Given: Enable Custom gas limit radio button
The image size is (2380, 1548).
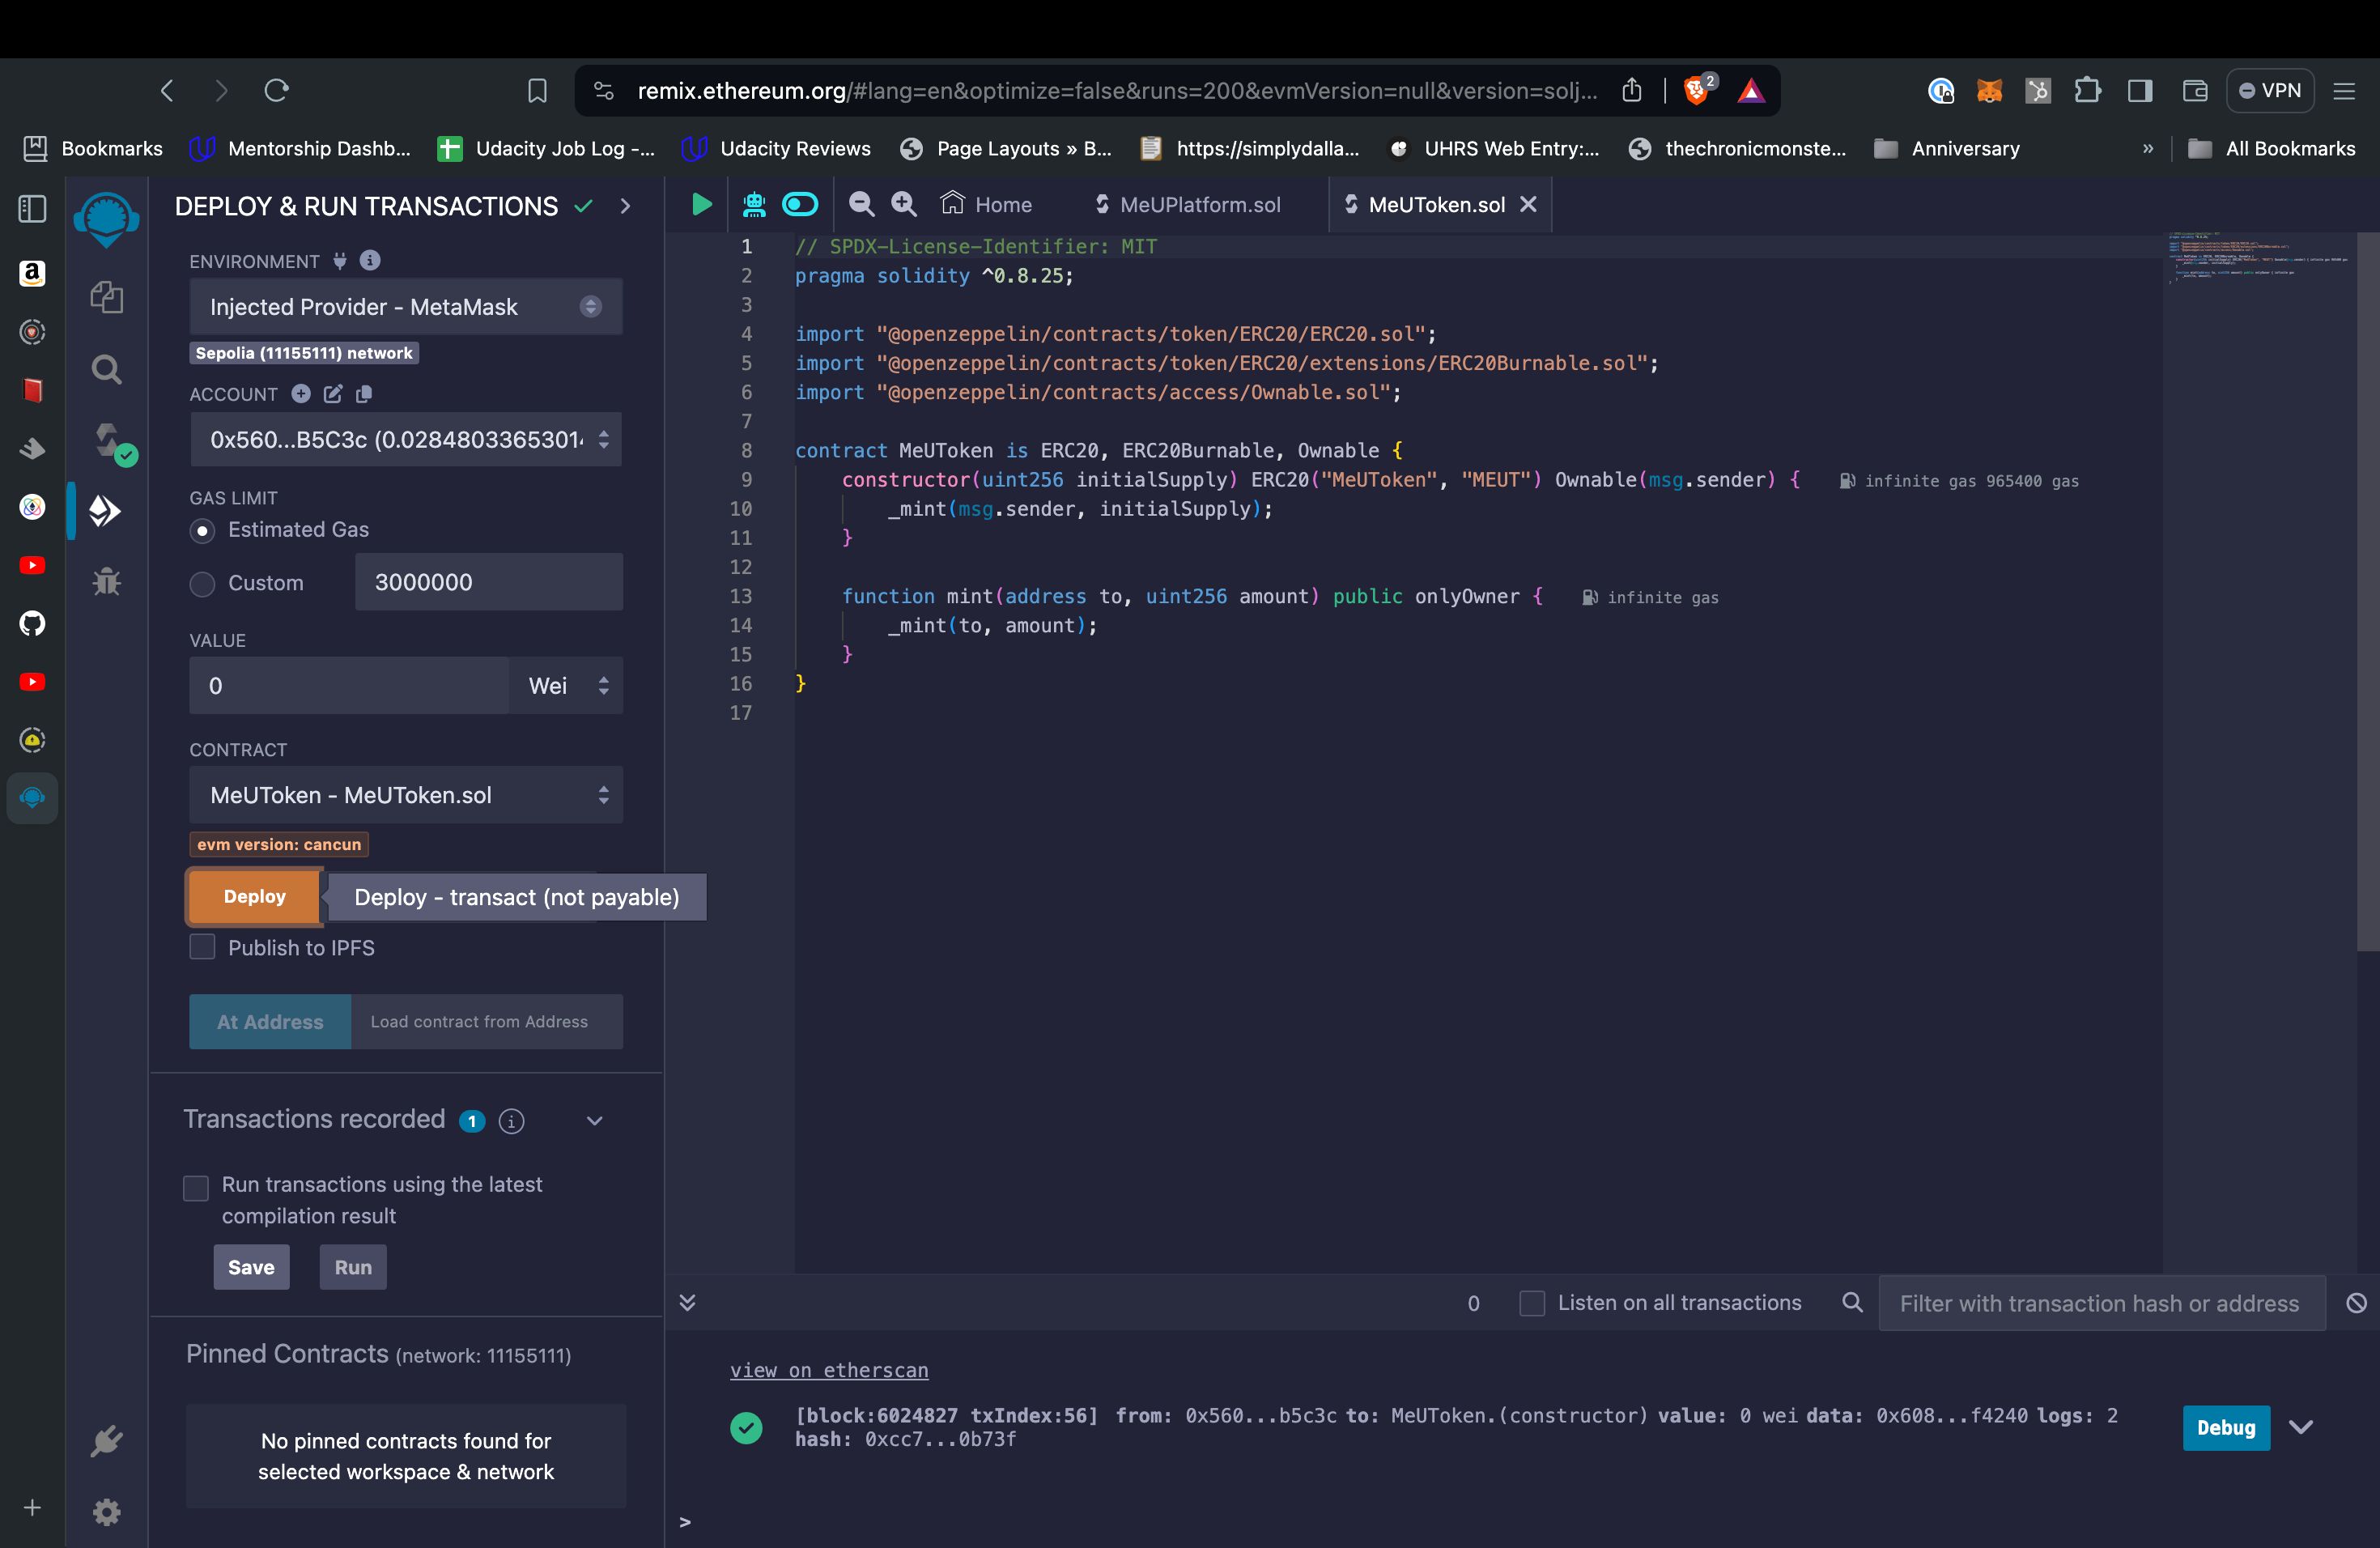Looking at the screenshot, I should (x=202, y=581).
